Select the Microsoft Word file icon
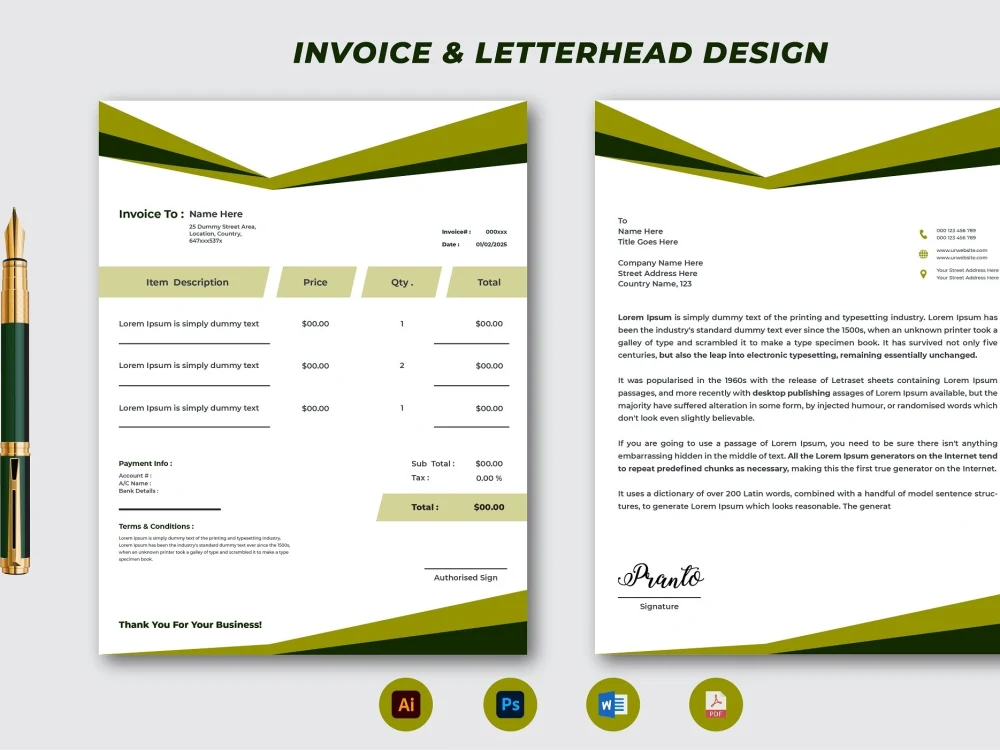This screenshot has height=750, width=1000. click(x=613, y=704)
